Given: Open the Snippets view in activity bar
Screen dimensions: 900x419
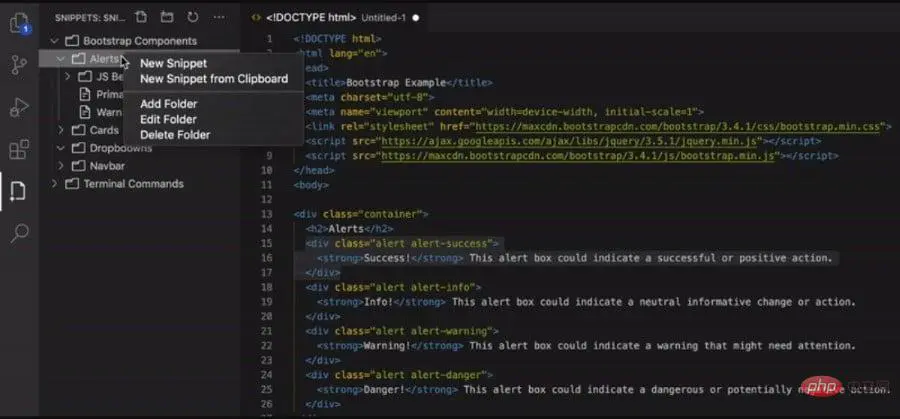Looking at the screenshot, I should coord(18,191).
